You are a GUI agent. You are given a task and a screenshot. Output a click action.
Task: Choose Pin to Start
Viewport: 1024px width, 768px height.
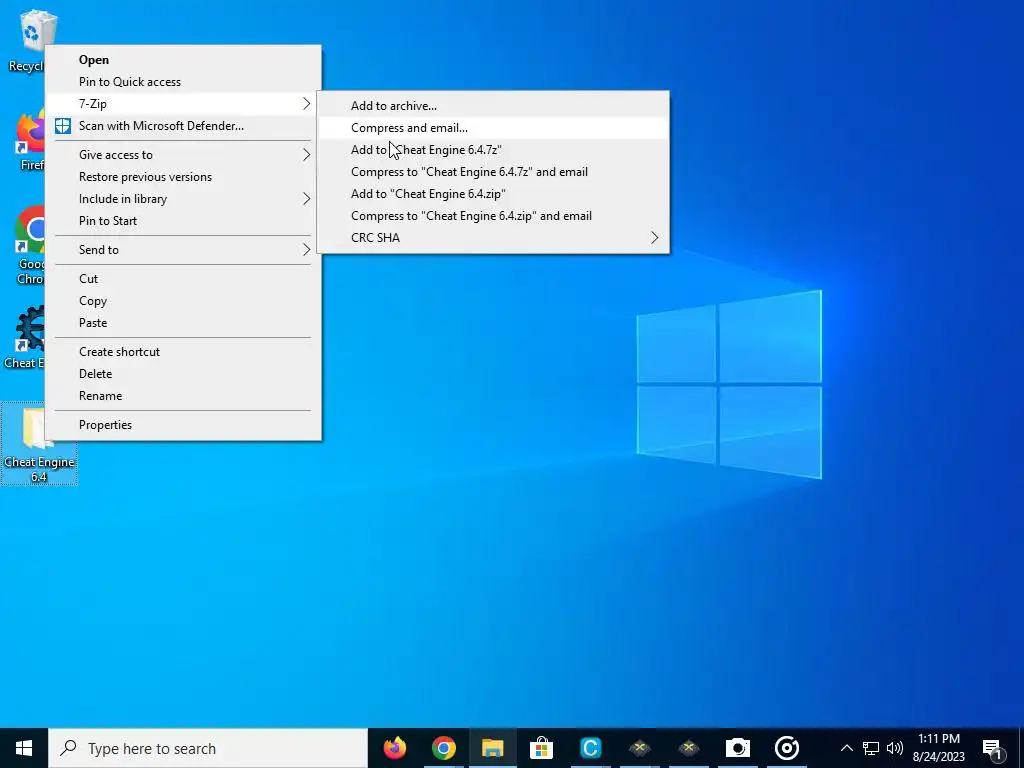[184, 221]
